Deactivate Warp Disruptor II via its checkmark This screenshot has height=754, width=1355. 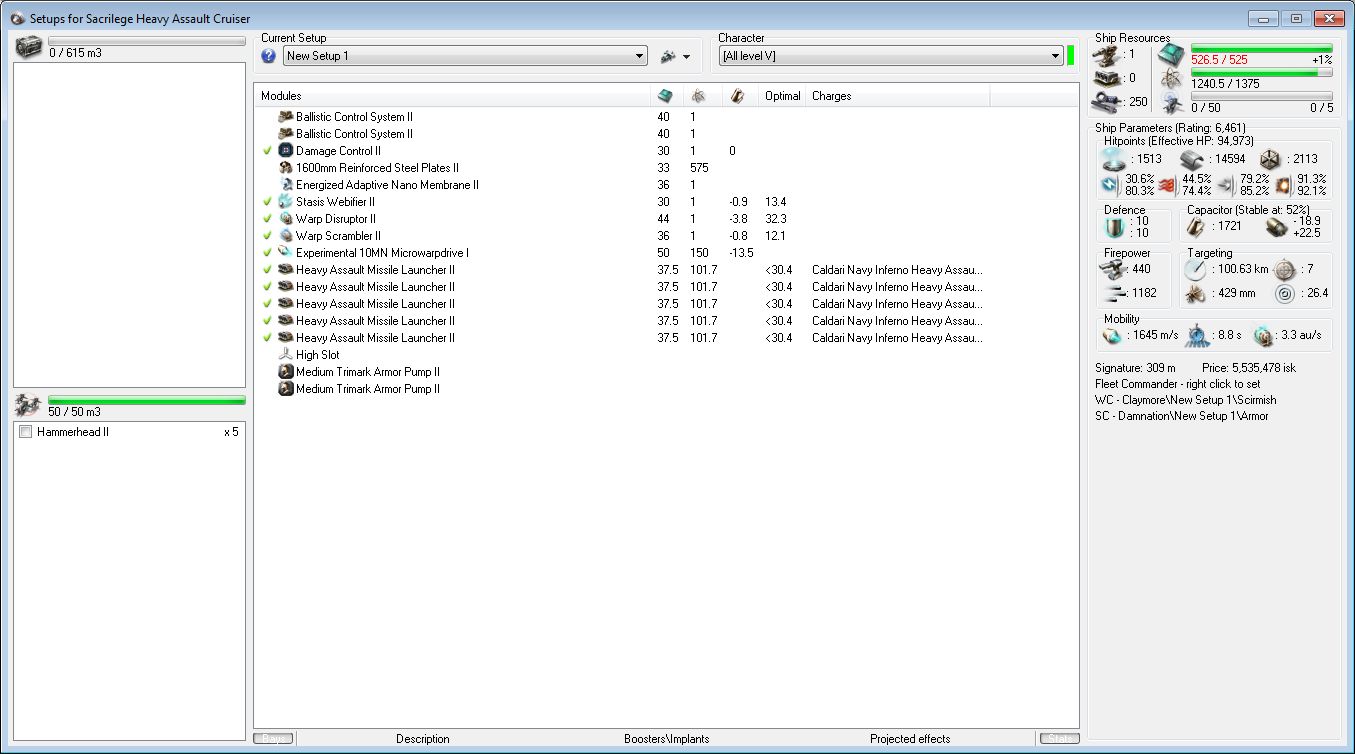click(x=268, y=219)
